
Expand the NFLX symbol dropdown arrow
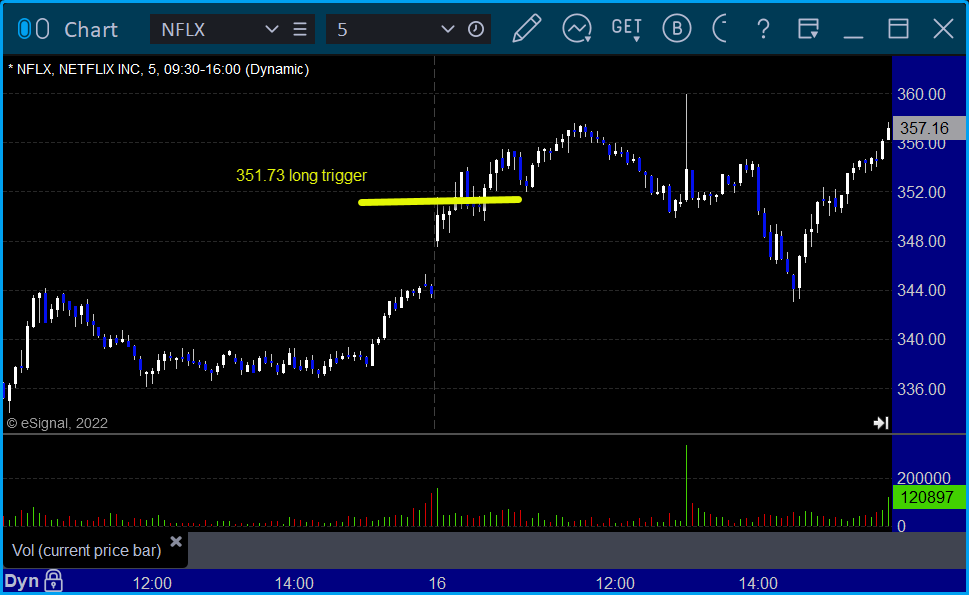[x=271, y=29]
